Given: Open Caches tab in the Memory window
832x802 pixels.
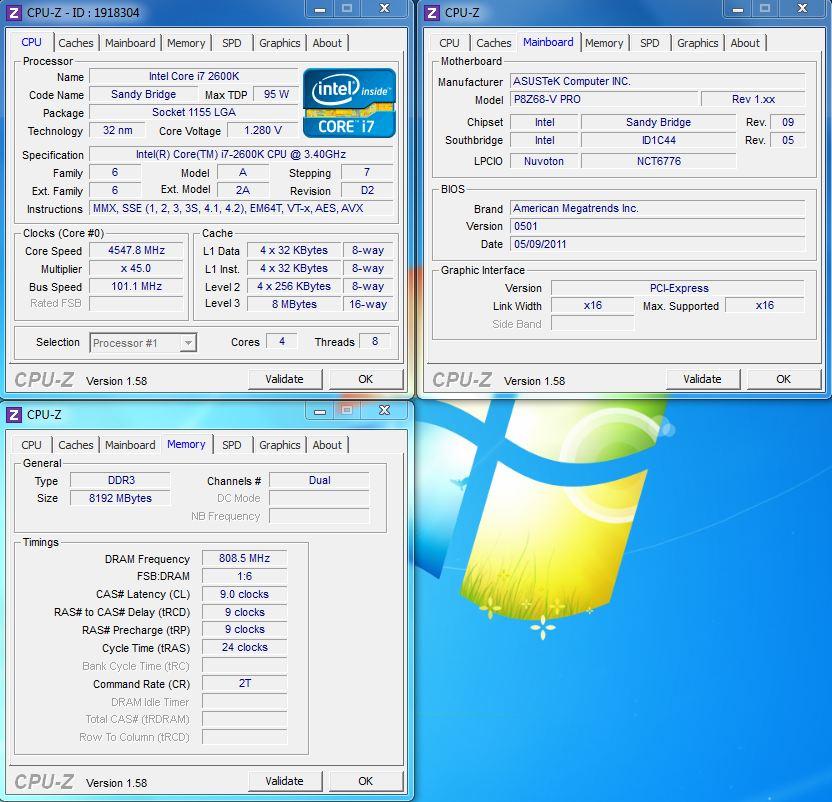Looking at the screenshot, I should tap(76, 445).
